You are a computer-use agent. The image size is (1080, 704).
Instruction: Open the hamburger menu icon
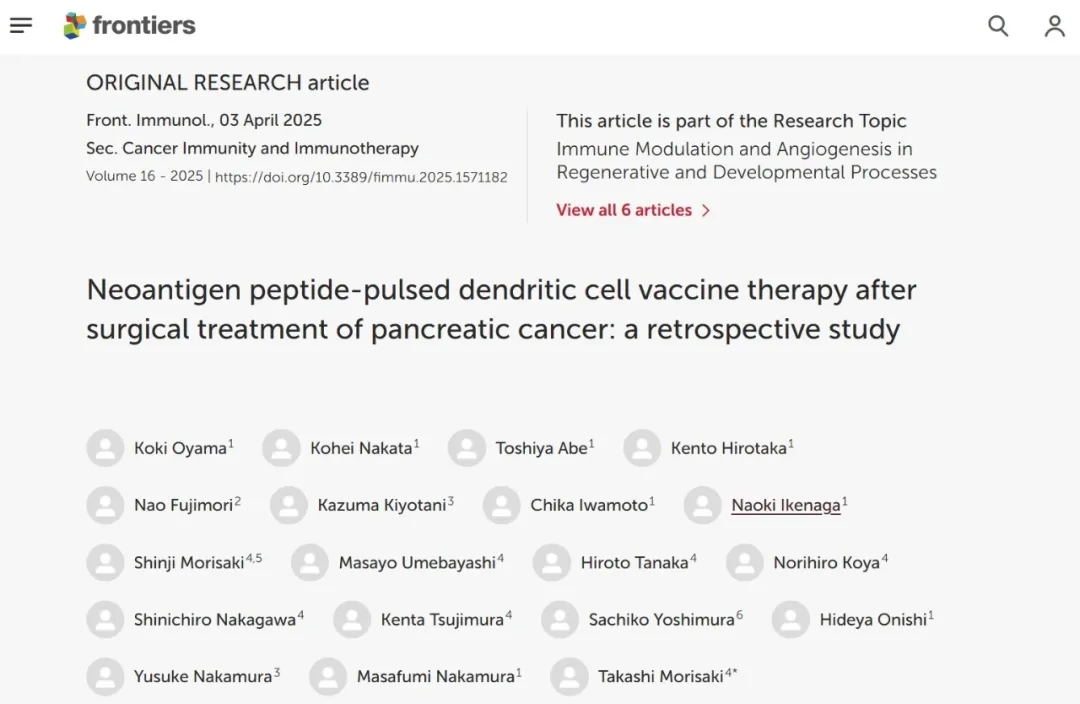[x=21, y=26]
